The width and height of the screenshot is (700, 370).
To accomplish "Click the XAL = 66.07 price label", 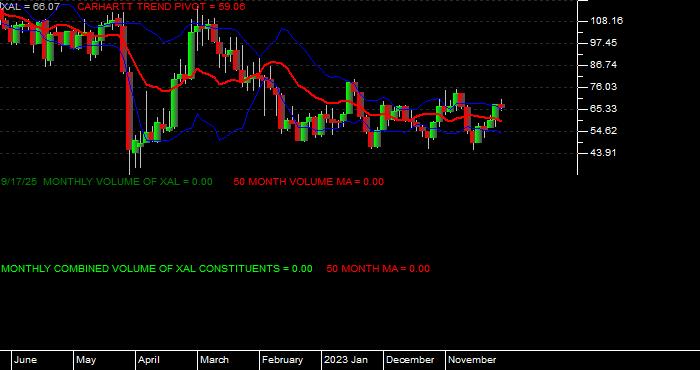I will click(30, 7).
